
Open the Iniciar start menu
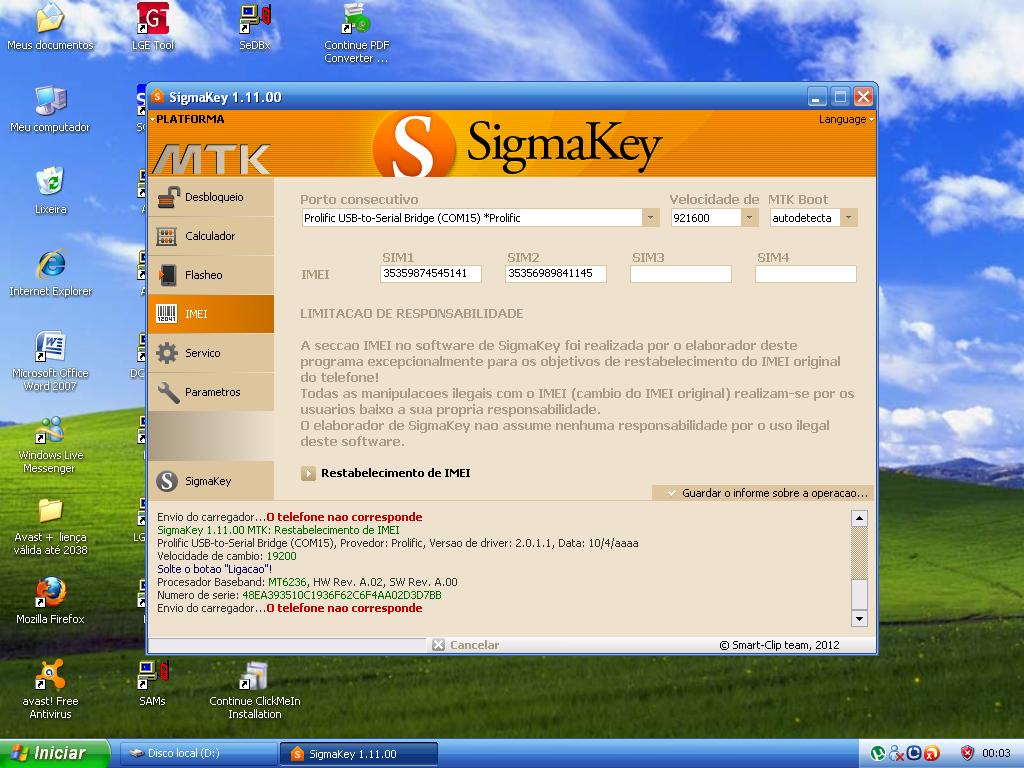pyautogui.click(x=55, y=753)
